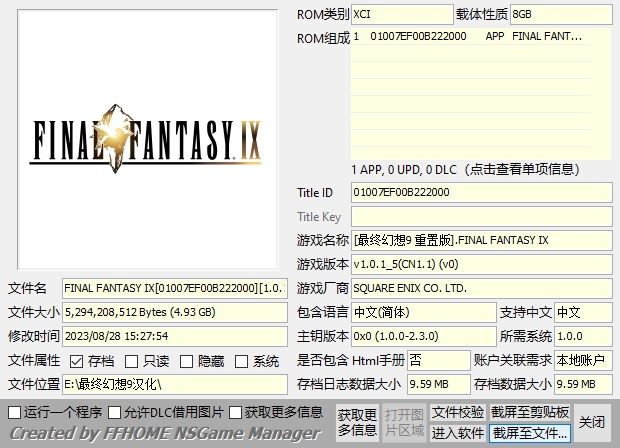Viewport: 620px width, 448px height.
Task: Click the 包含语言 field 中文(简体)
Action: click(x=424, y=312)
